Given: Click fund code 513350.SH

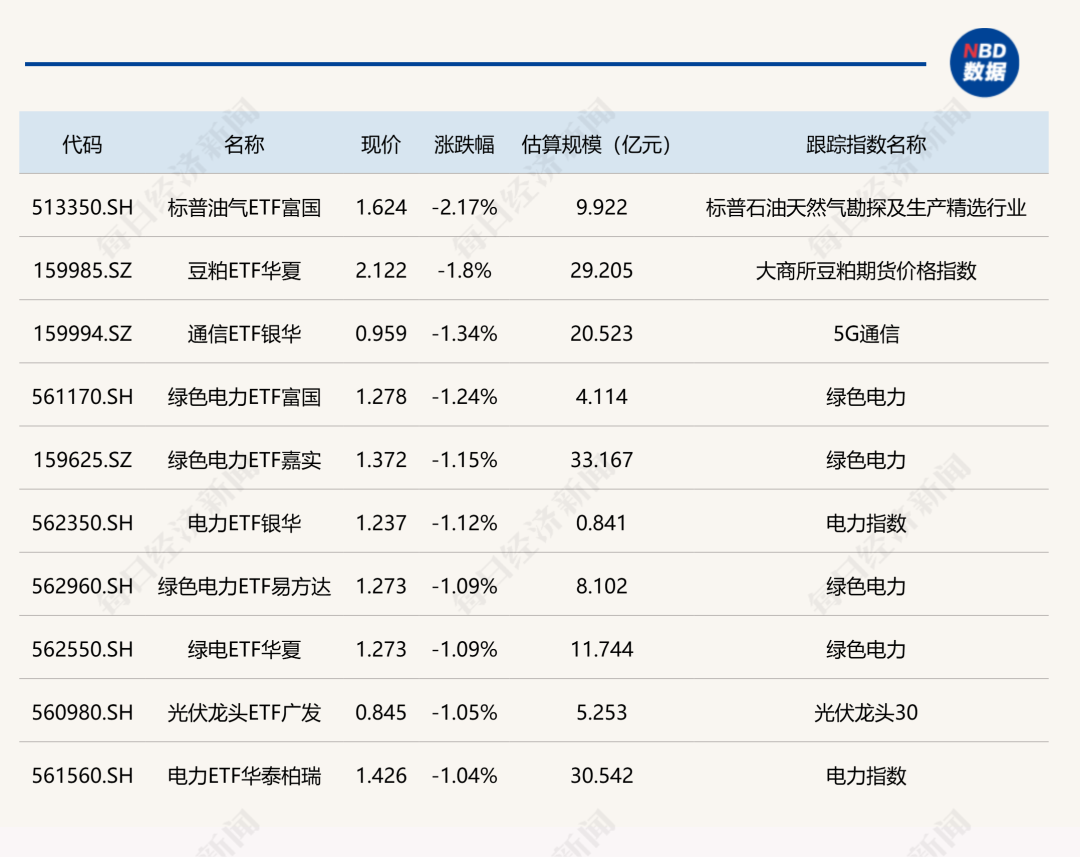Looking at the screenshot, I should tap(82, 208).
